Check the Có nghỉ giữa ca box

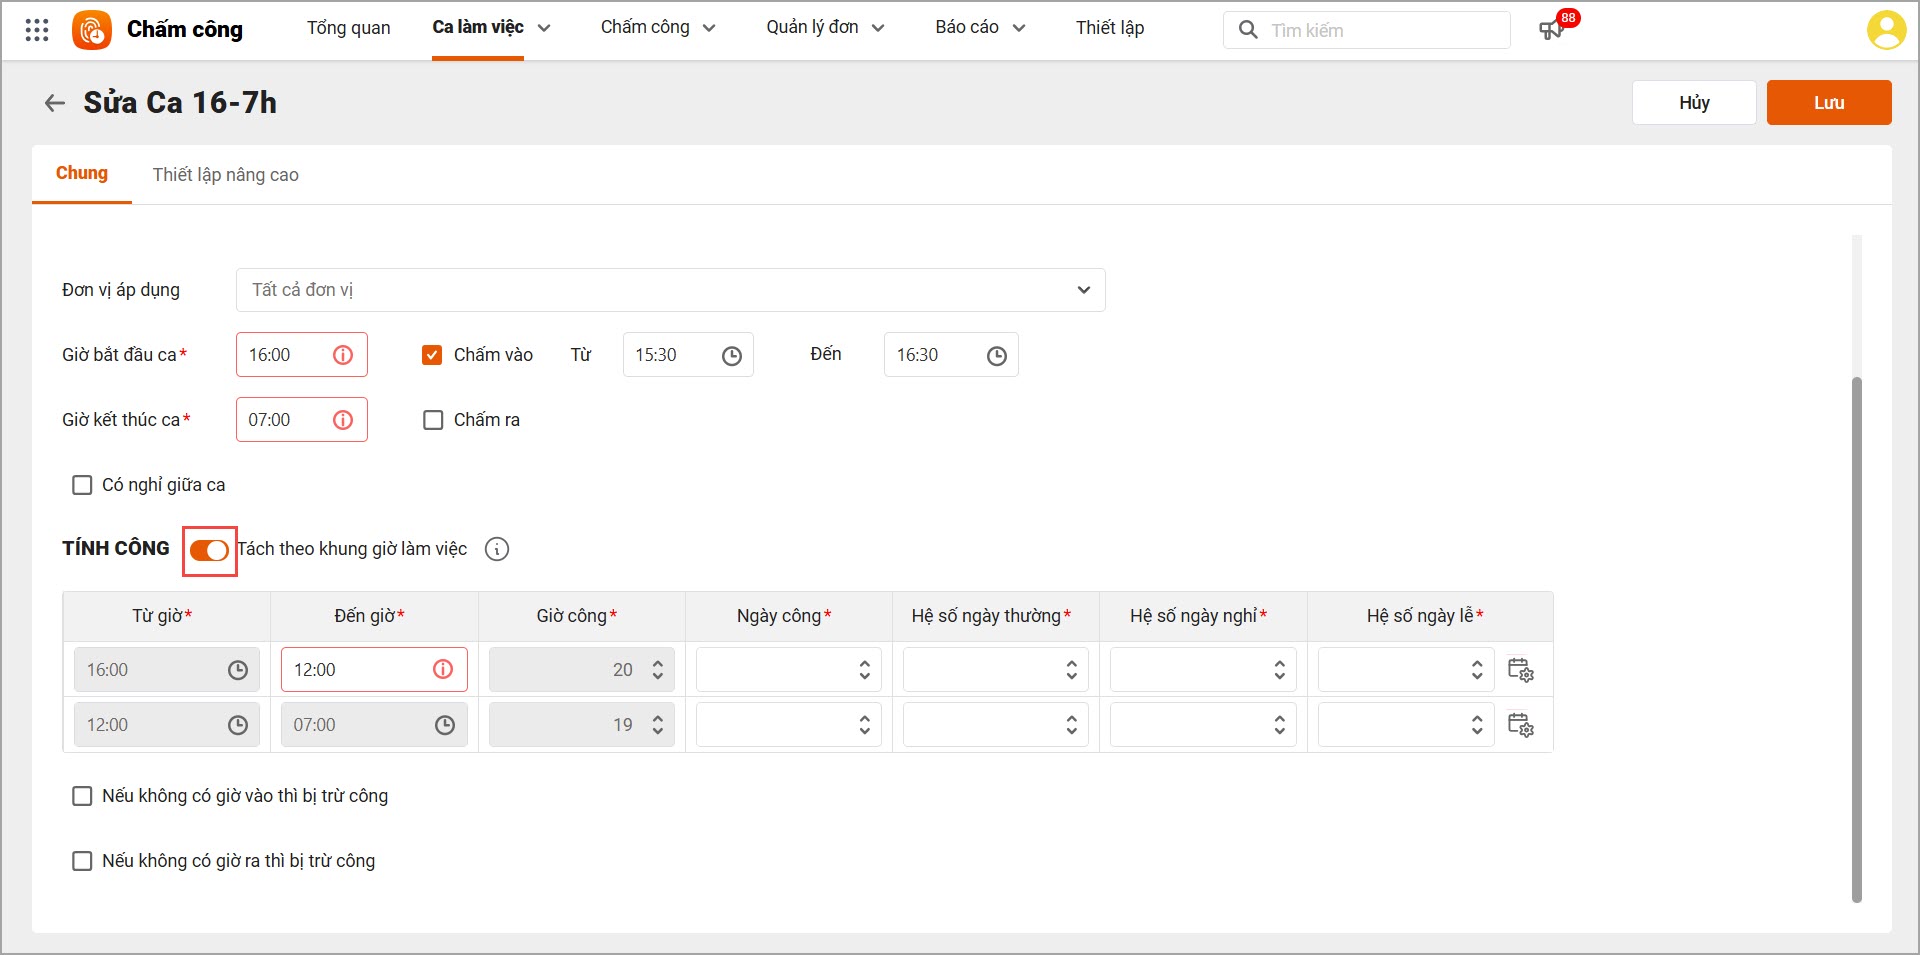click(82, 485)
